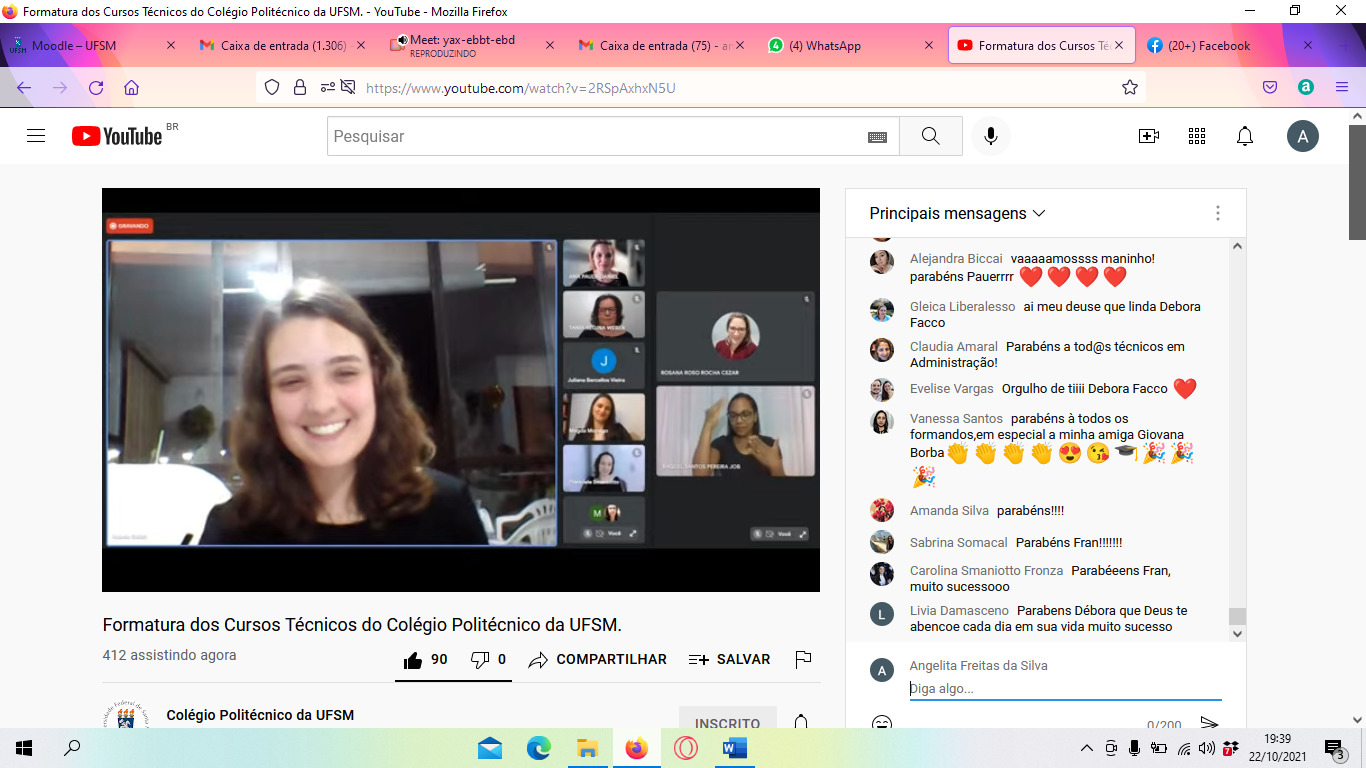Open the on-screen keyboard icon in search

(x=877, y=137)
